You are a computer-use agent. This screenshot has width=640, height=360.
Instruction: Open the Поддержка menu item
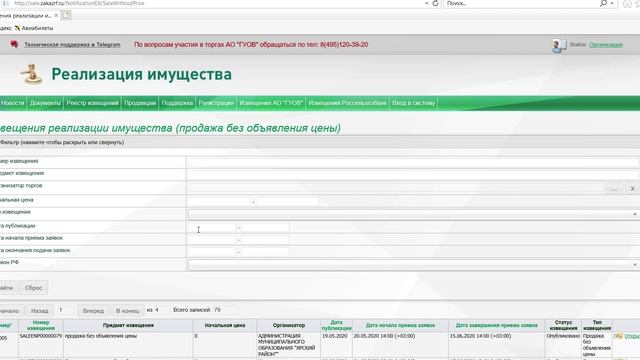tap(177, 103)
